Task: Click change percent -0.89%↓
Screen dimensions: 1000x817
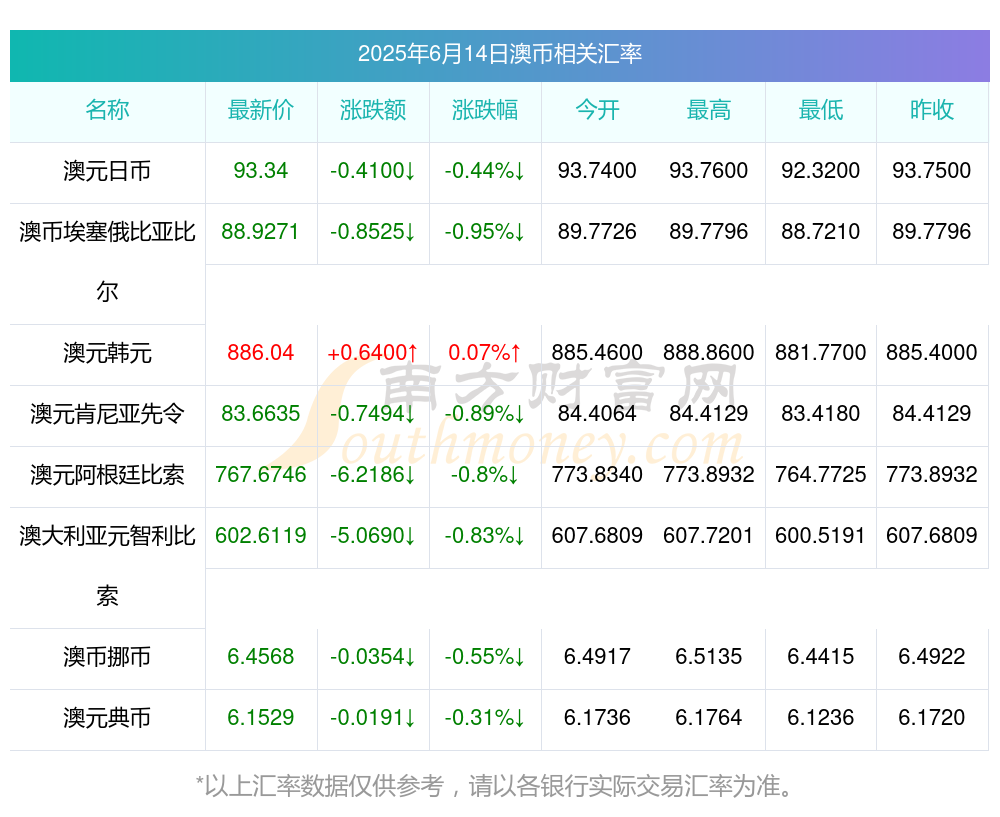Action: [485, 413]
